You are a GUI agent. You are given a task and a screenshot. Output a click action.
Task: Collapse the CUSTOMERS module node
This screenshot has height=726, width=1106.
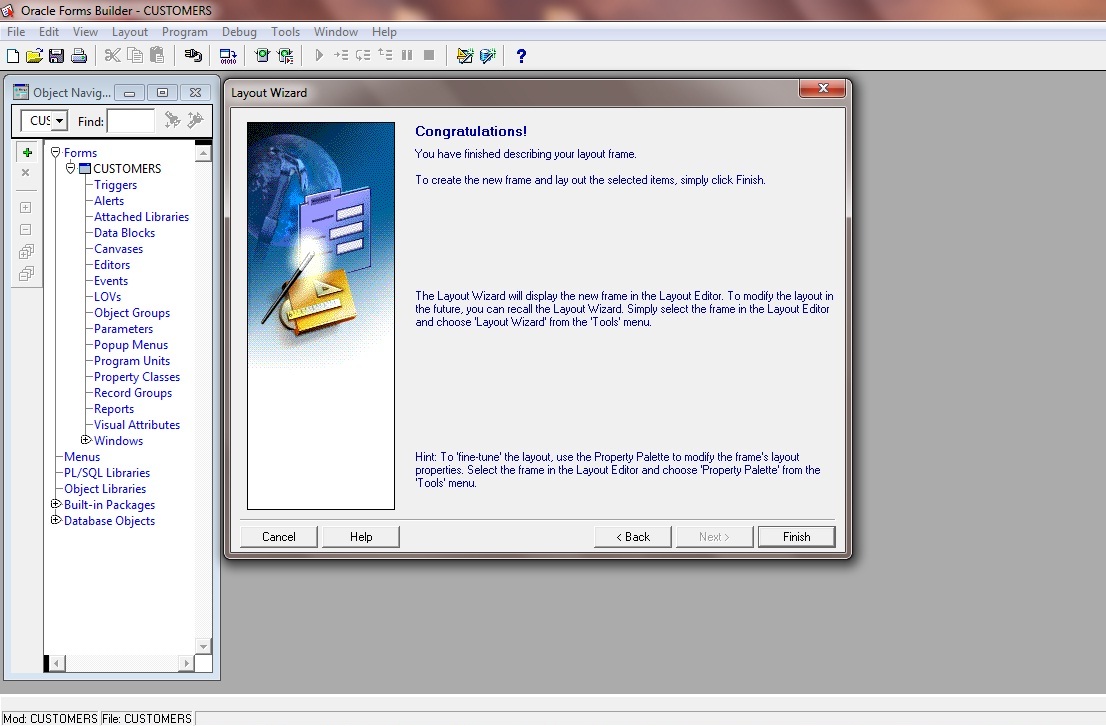[x=69, y=168]
